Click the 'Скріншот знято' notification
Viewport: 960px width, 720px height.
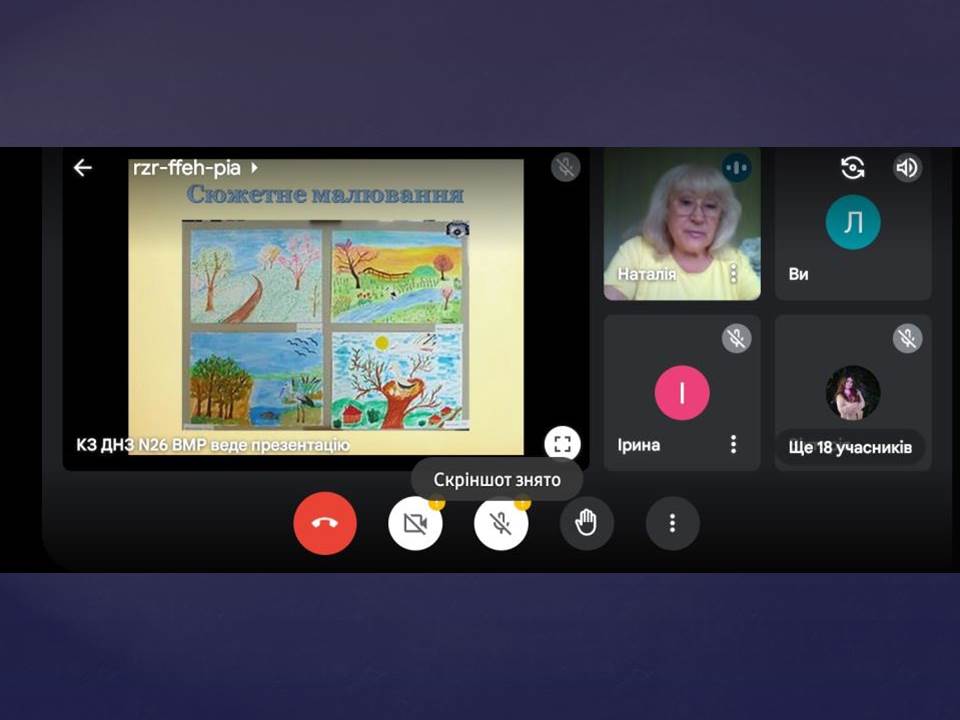(497, 479)
